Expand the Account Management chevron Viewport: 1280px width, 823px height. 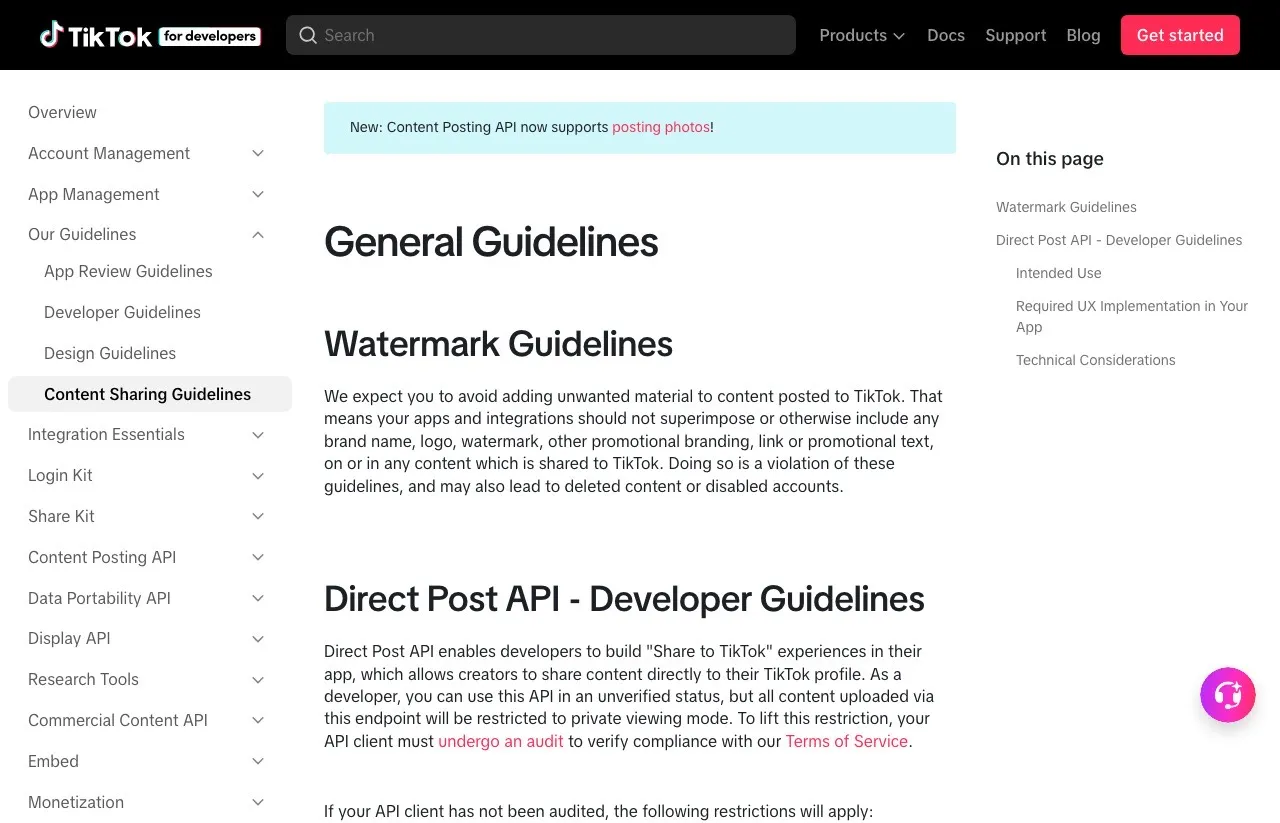258,153
